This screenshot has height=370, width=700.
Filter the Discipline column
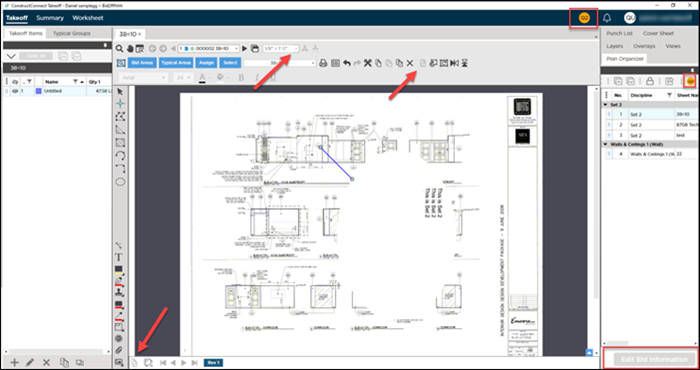669,95
